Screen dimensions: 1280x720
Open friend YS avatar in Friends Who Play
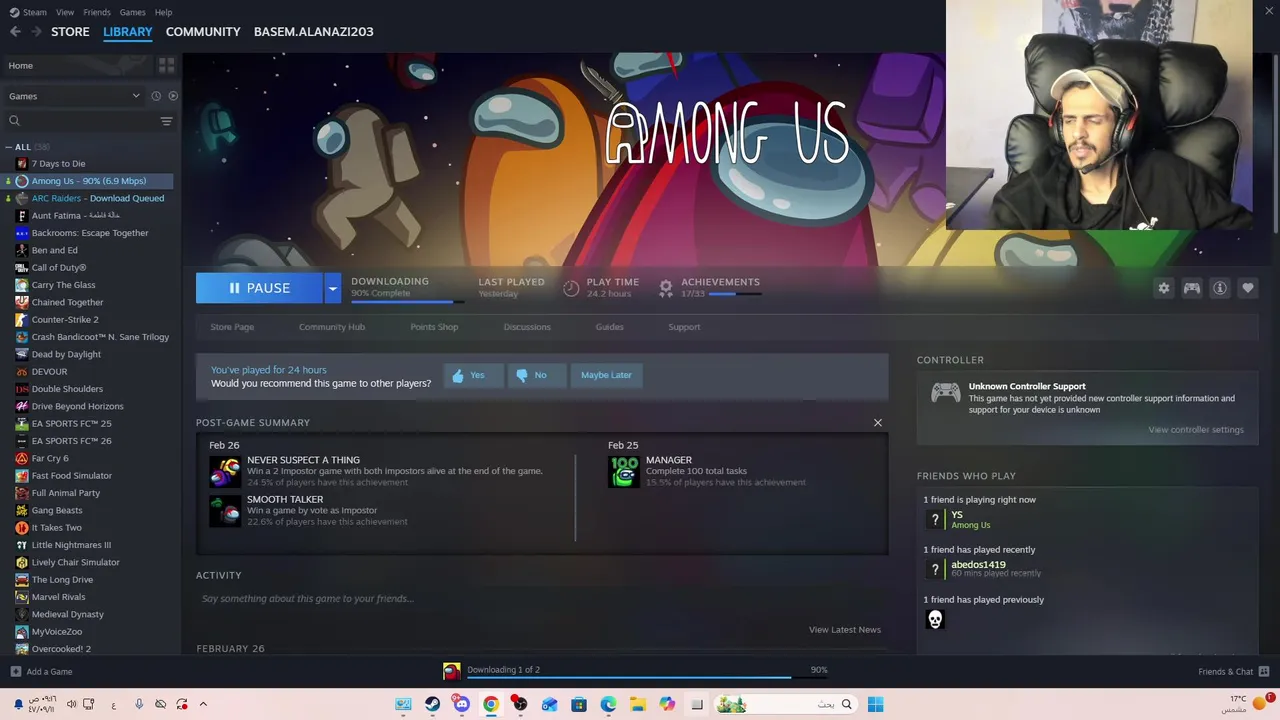[935, 519]
